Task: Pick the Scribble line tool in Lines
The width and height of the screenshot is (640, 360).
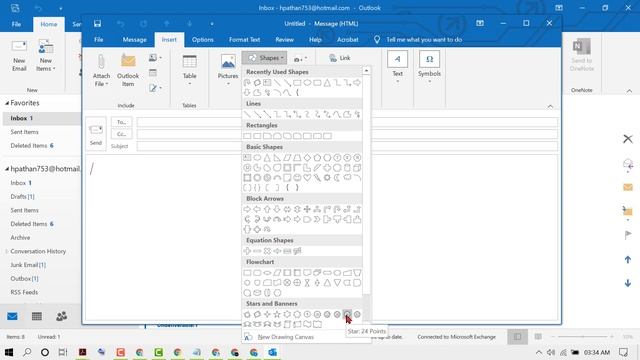Action: point(357,115)
